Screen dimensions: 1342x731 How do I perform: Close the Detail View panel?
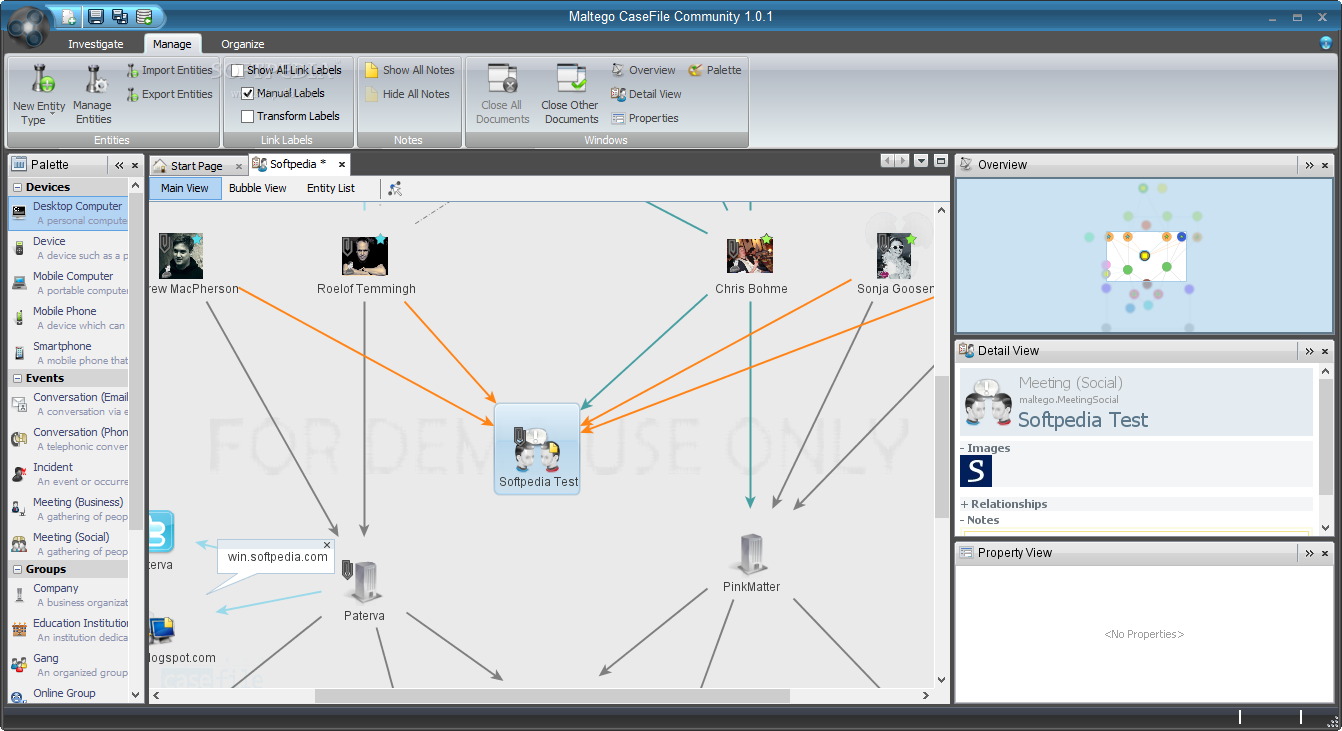1325,351
